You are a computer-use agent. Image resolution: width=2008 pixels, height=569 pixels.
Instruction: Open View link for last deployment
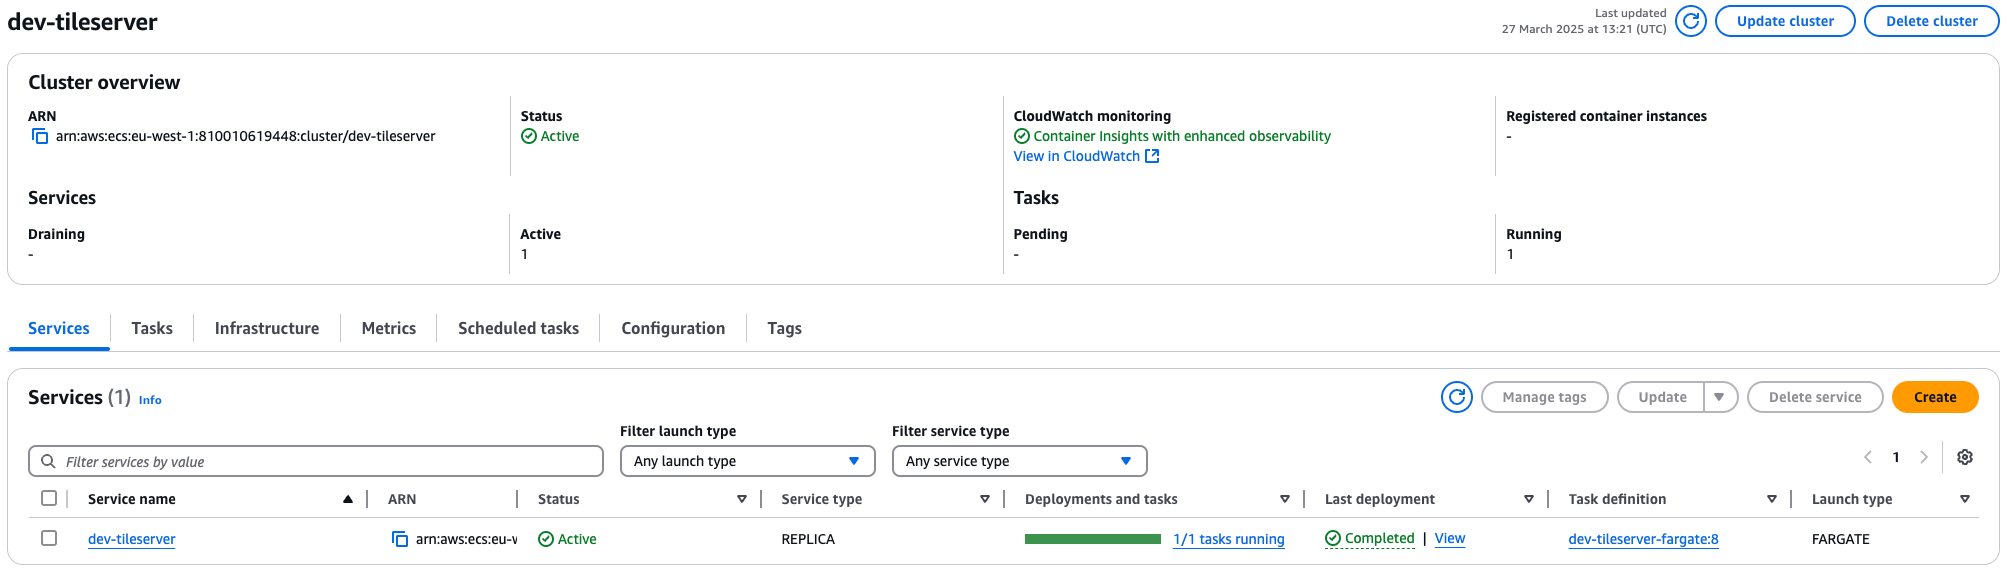1450,538
